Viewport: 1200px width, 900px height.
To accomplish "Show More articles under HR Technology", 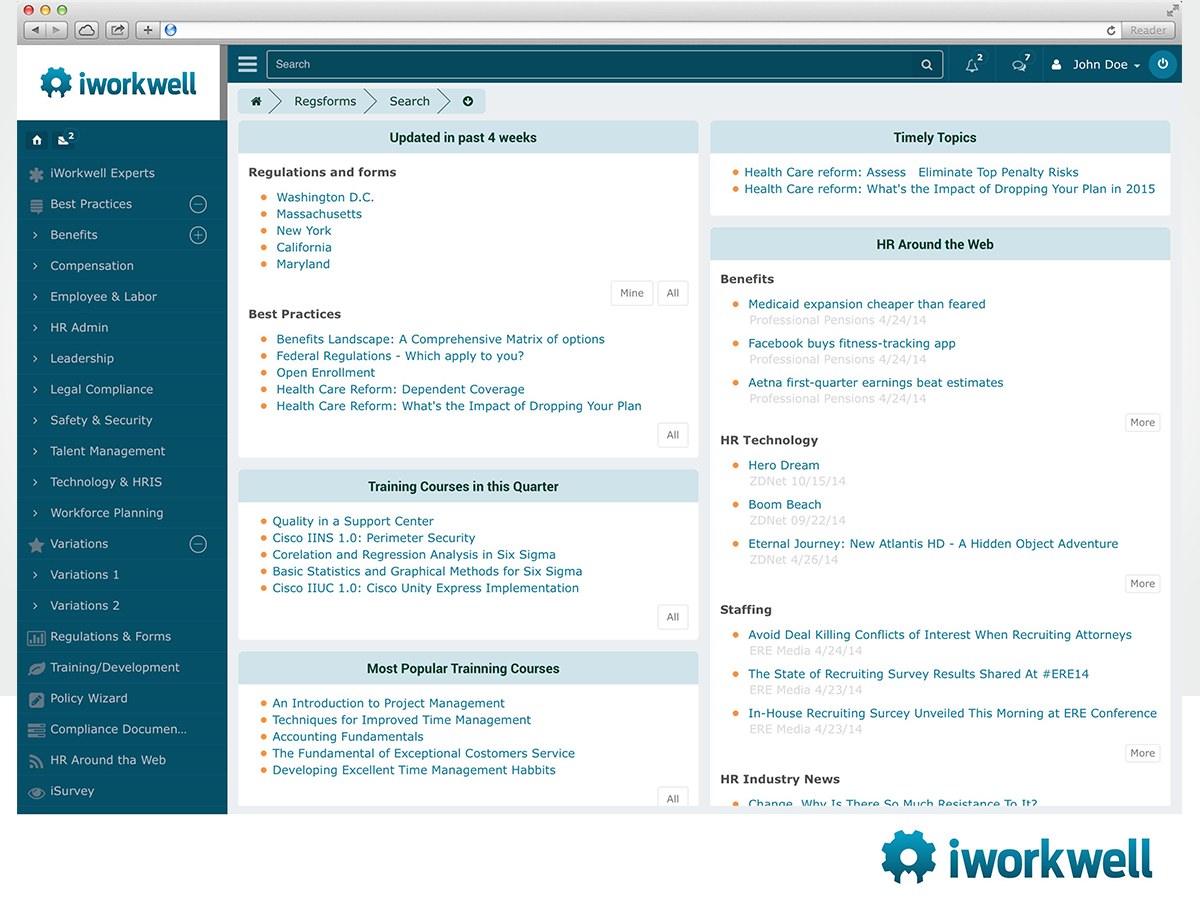I will coord(1142,583).
